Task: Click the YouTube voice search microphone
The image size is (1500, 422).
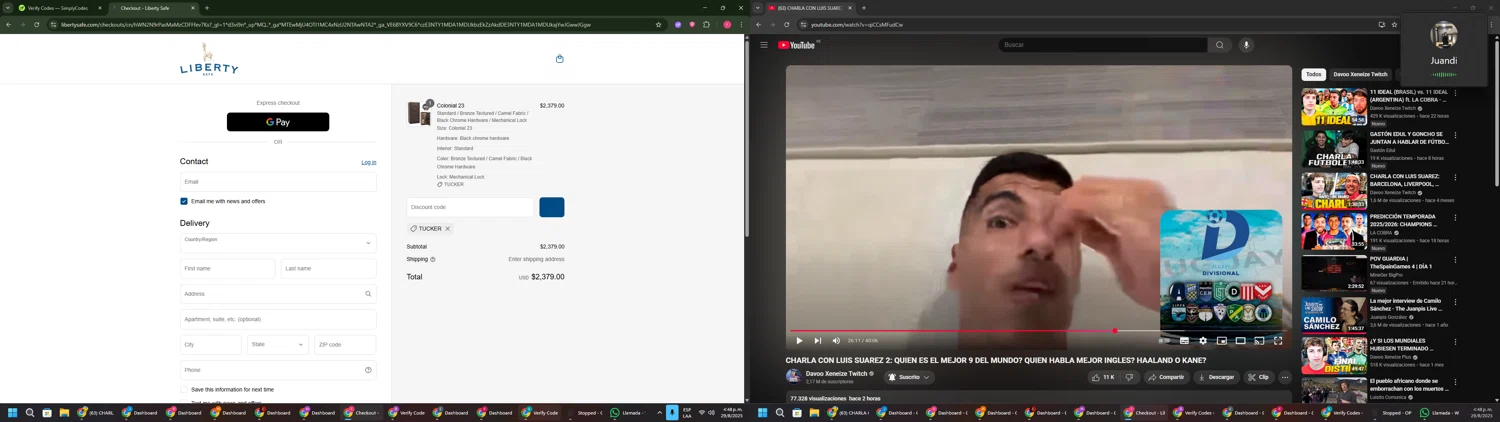Action: pos(1246,45)
